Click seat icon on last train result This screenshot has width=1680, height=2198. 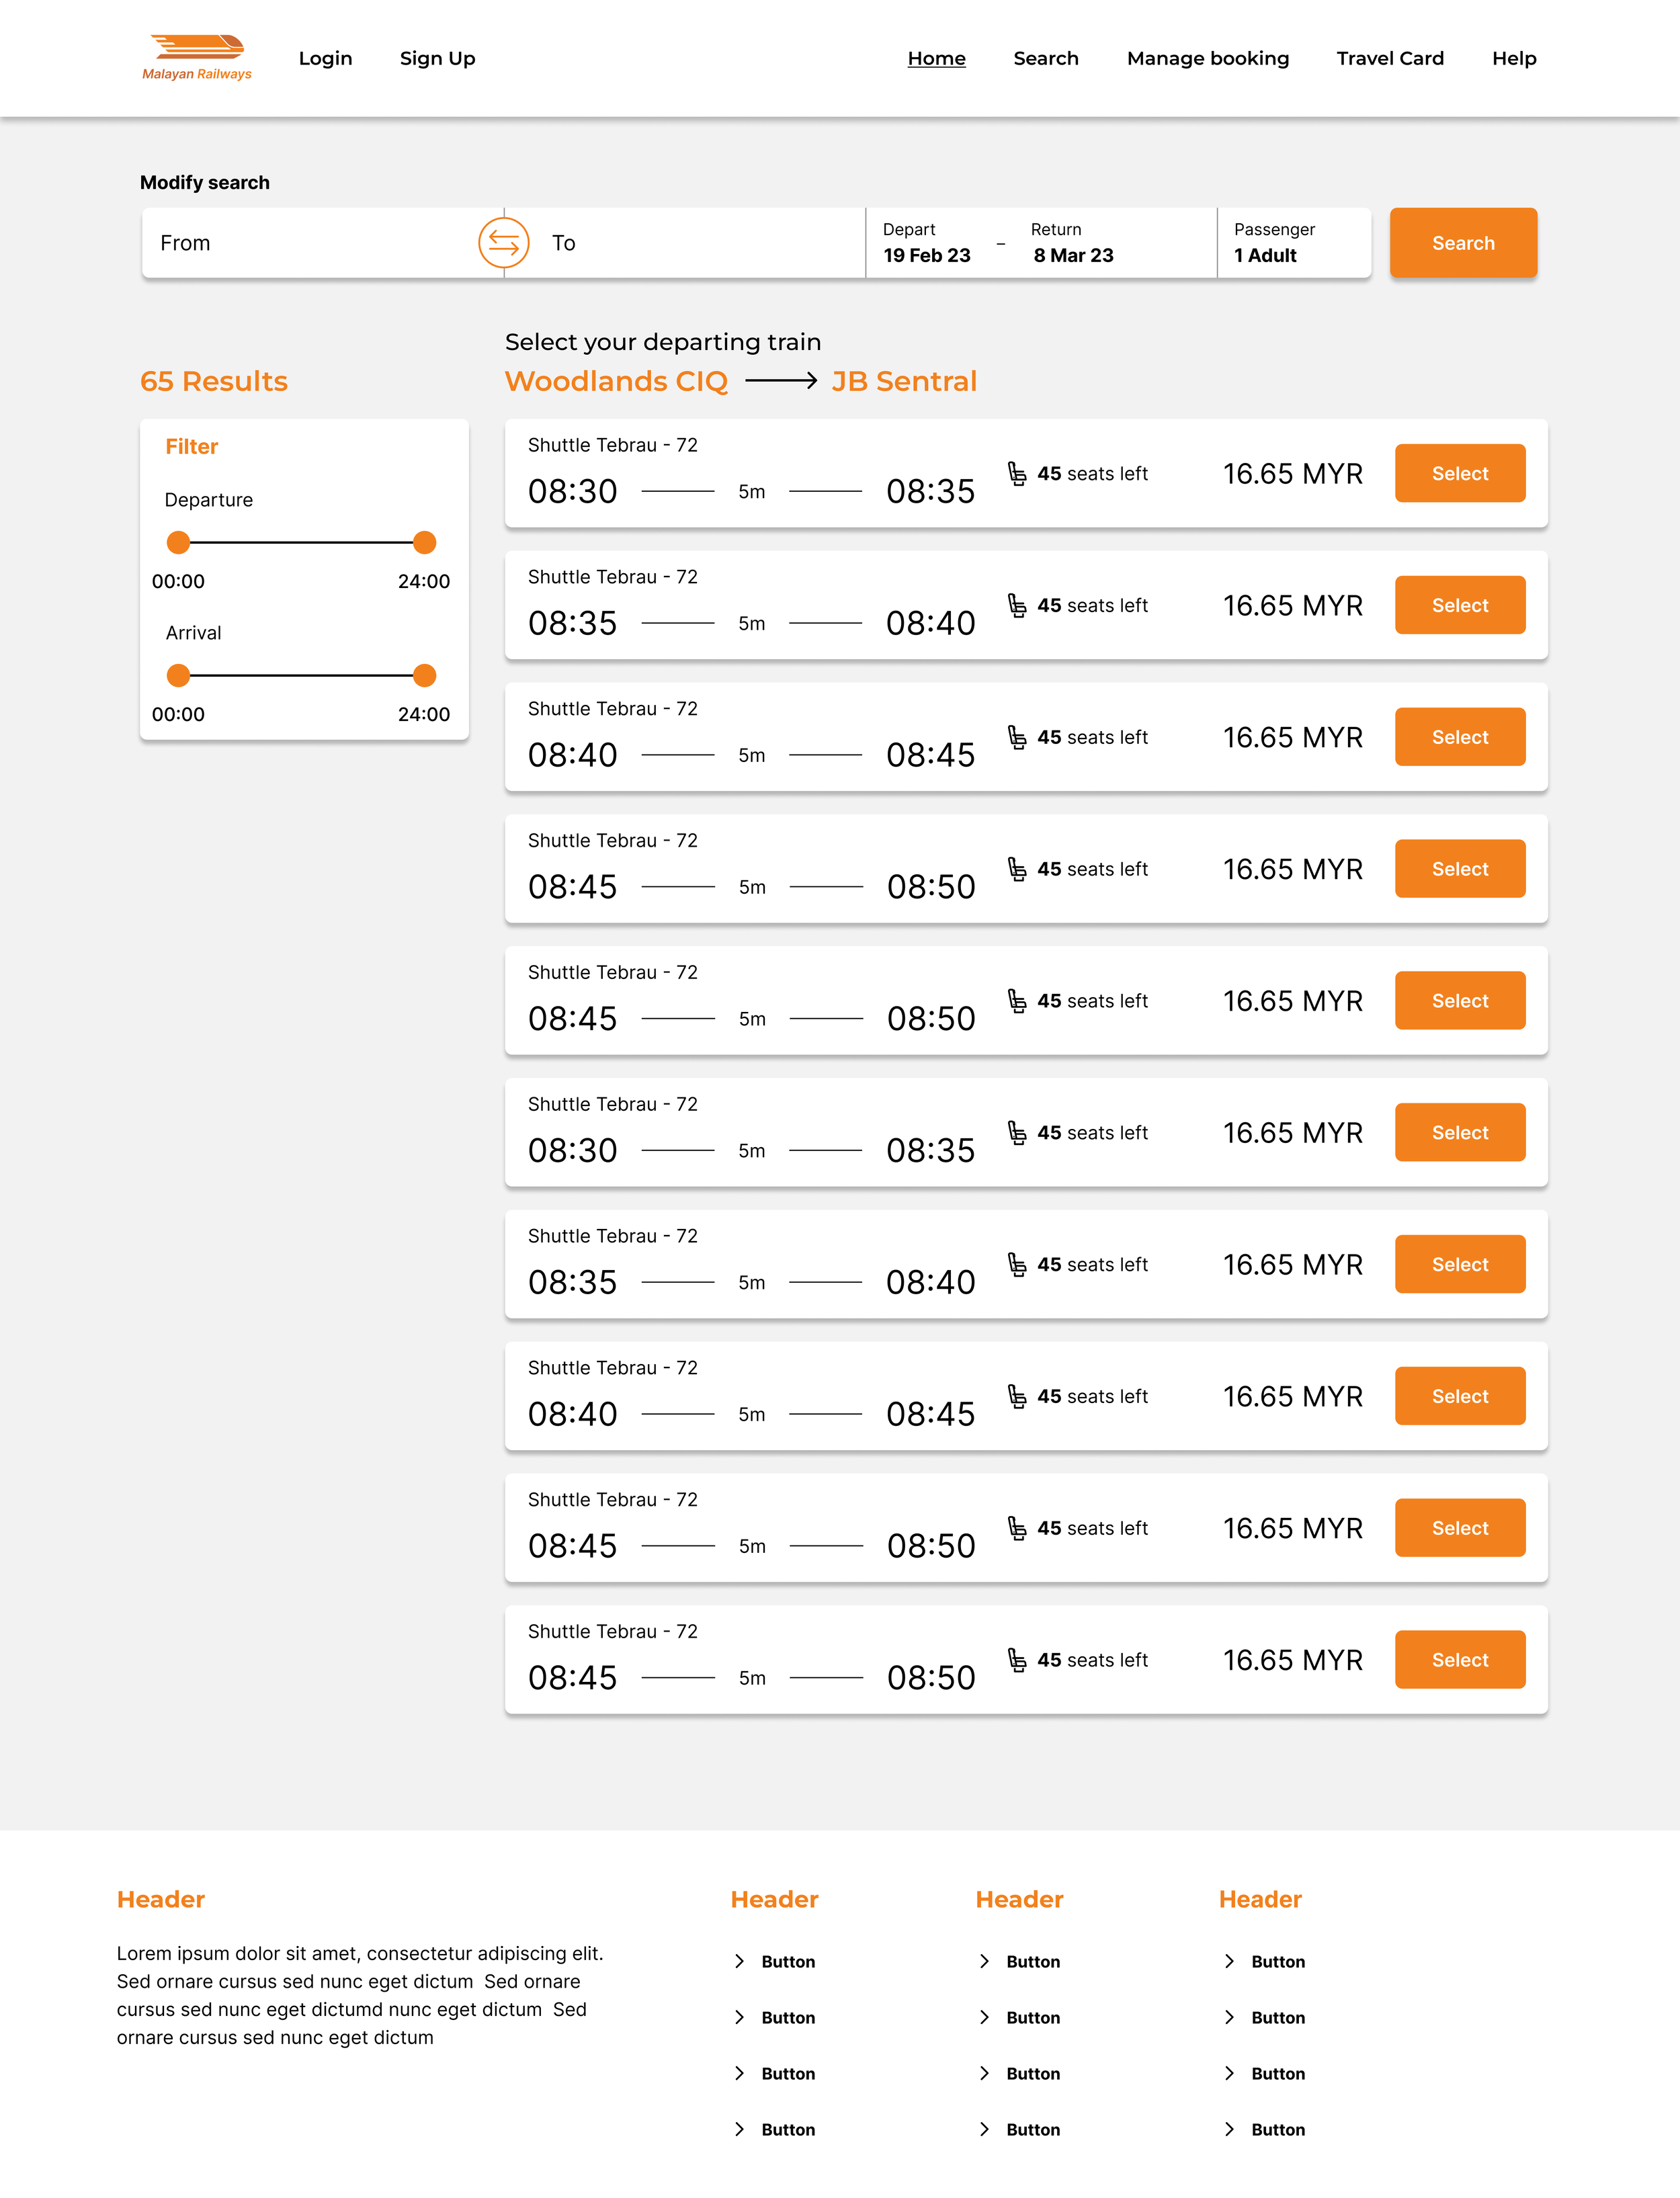1017,1660
